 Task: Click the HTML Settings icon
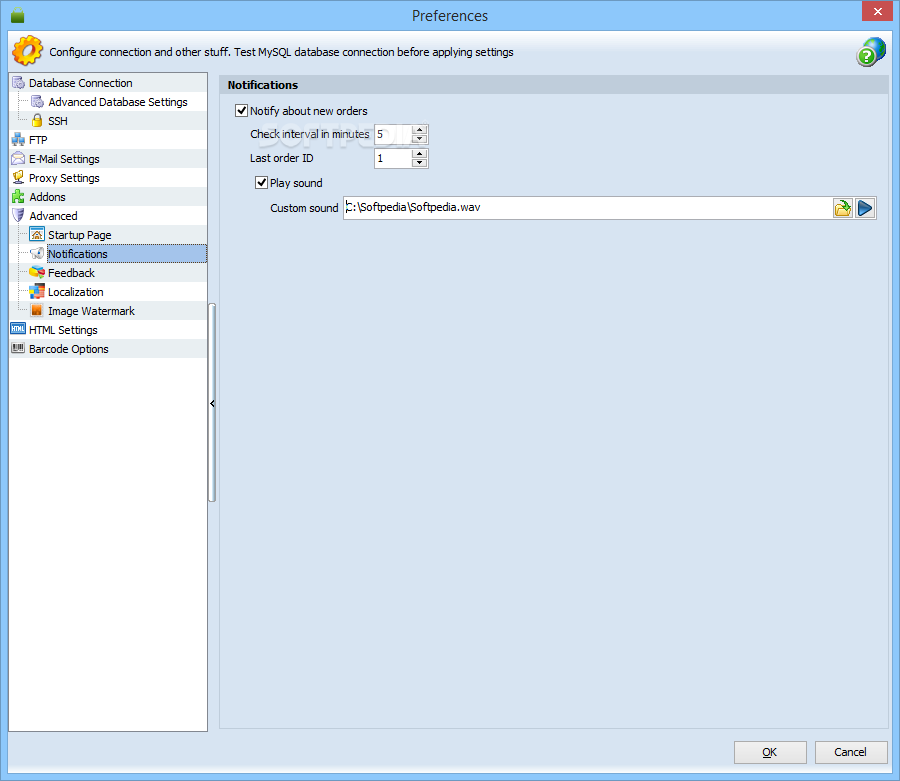[18, 329]
